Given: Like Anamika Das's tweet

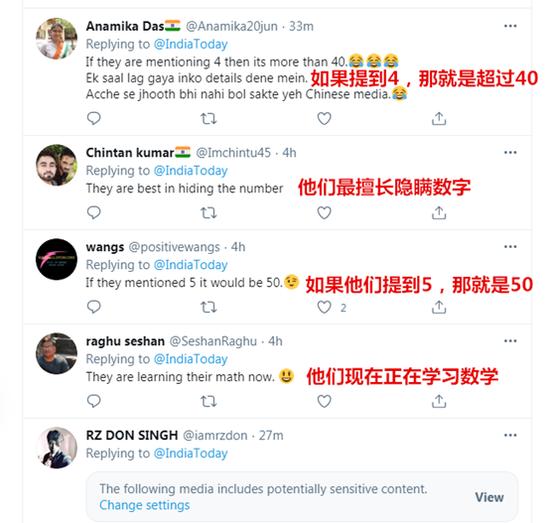Looking at the screenshot, I should [324, 119].
